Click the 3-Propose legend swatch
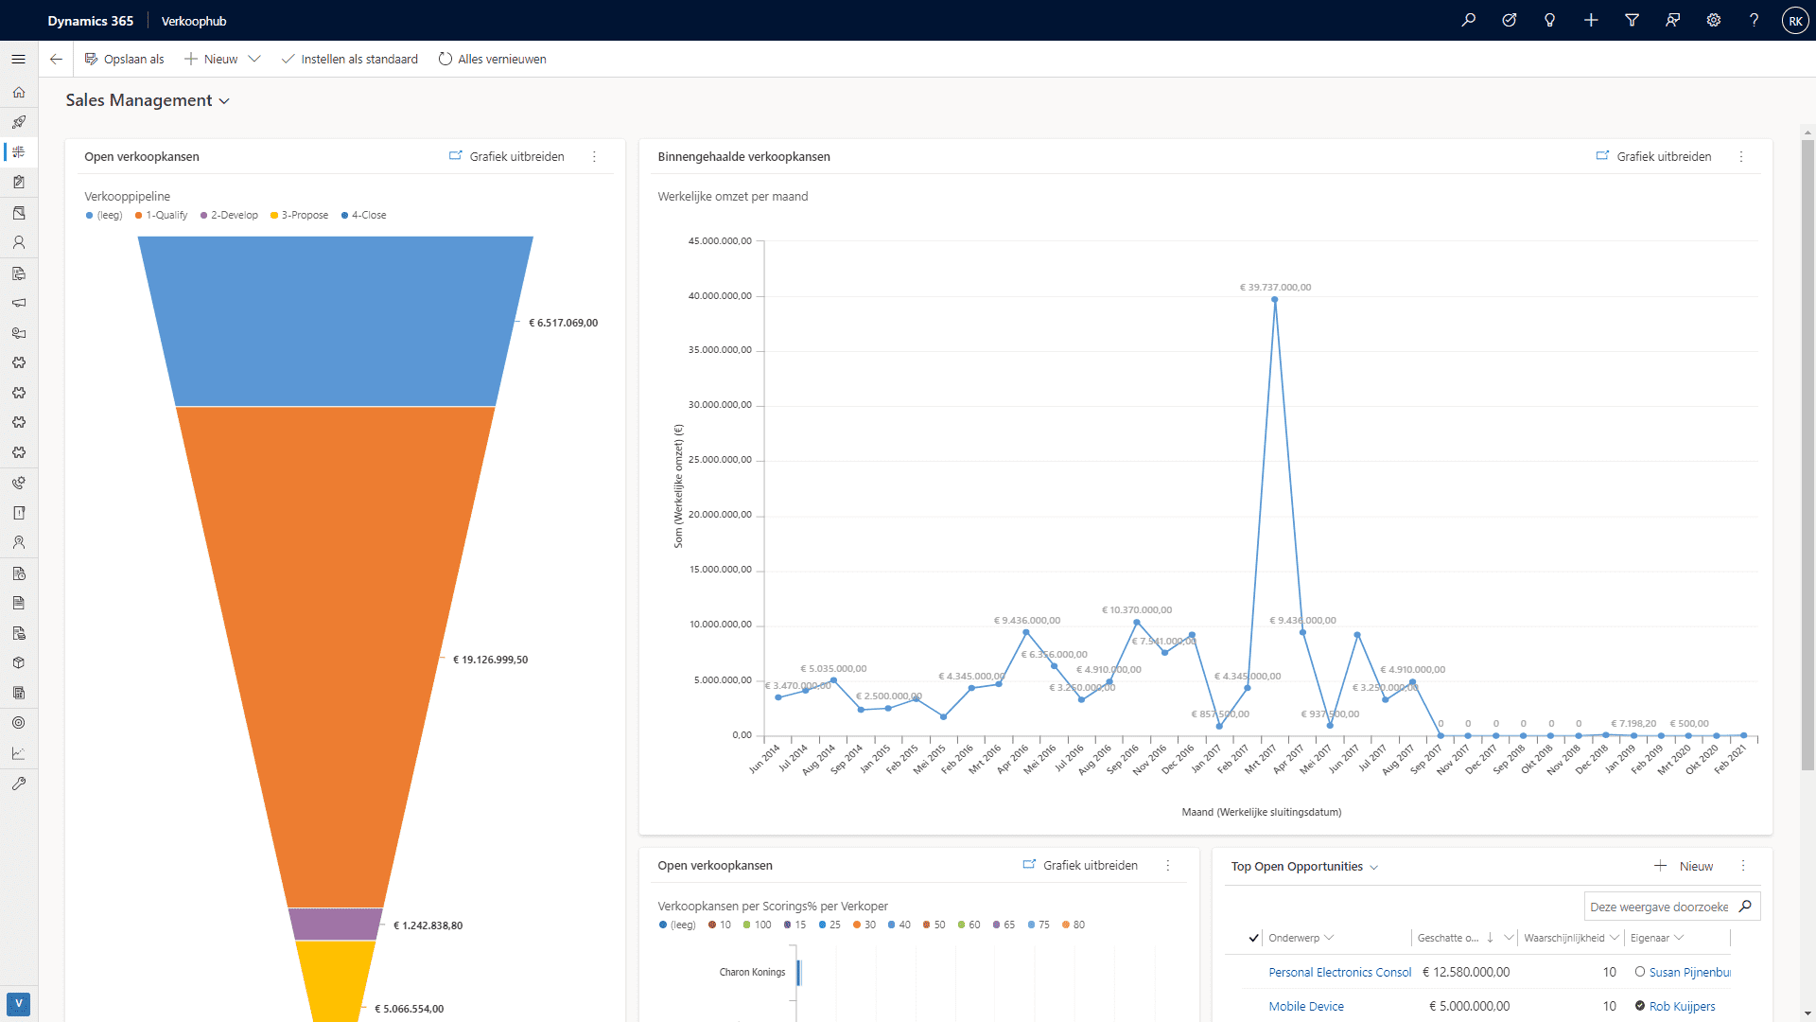1816x1022 pixels. pyautogui.click(x=274, y=215)
